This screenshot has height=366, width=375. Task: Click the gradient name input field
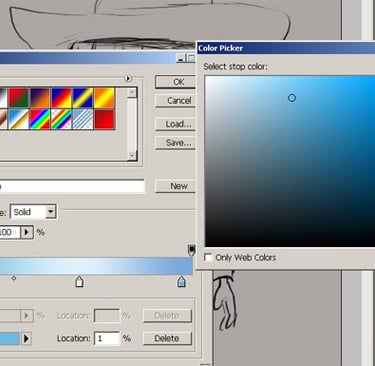tap(72, 186)
